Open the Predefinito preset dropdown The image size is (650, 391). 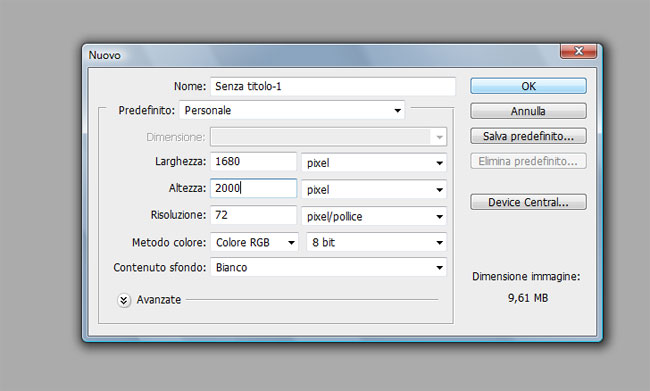(292, 110)
